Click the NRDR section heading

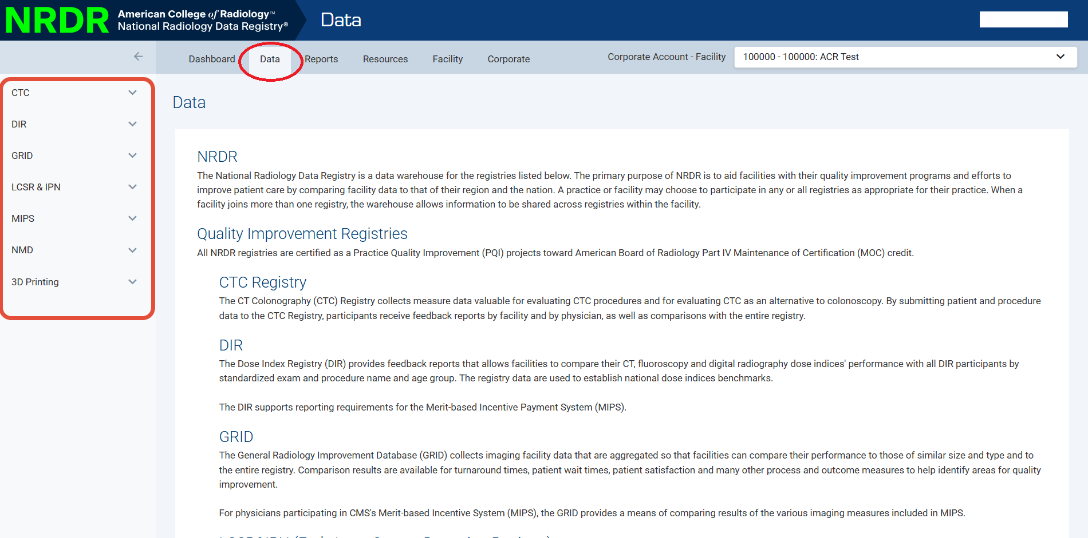click(x=217, y=157)
